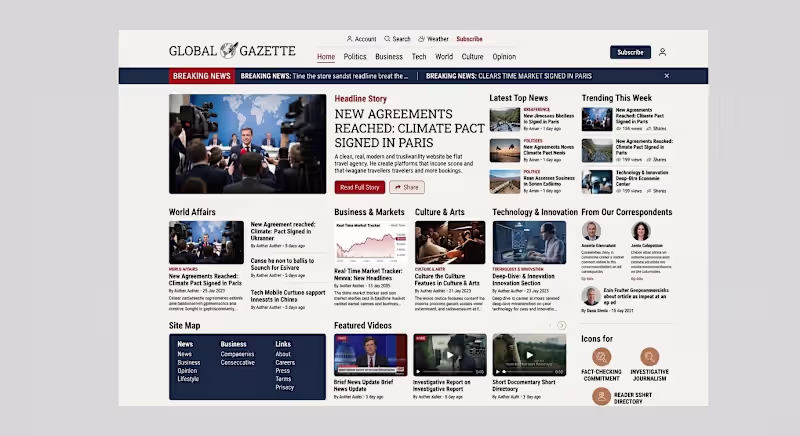Open the Real-Time Market Tracker chart

(x=370, y=243)
